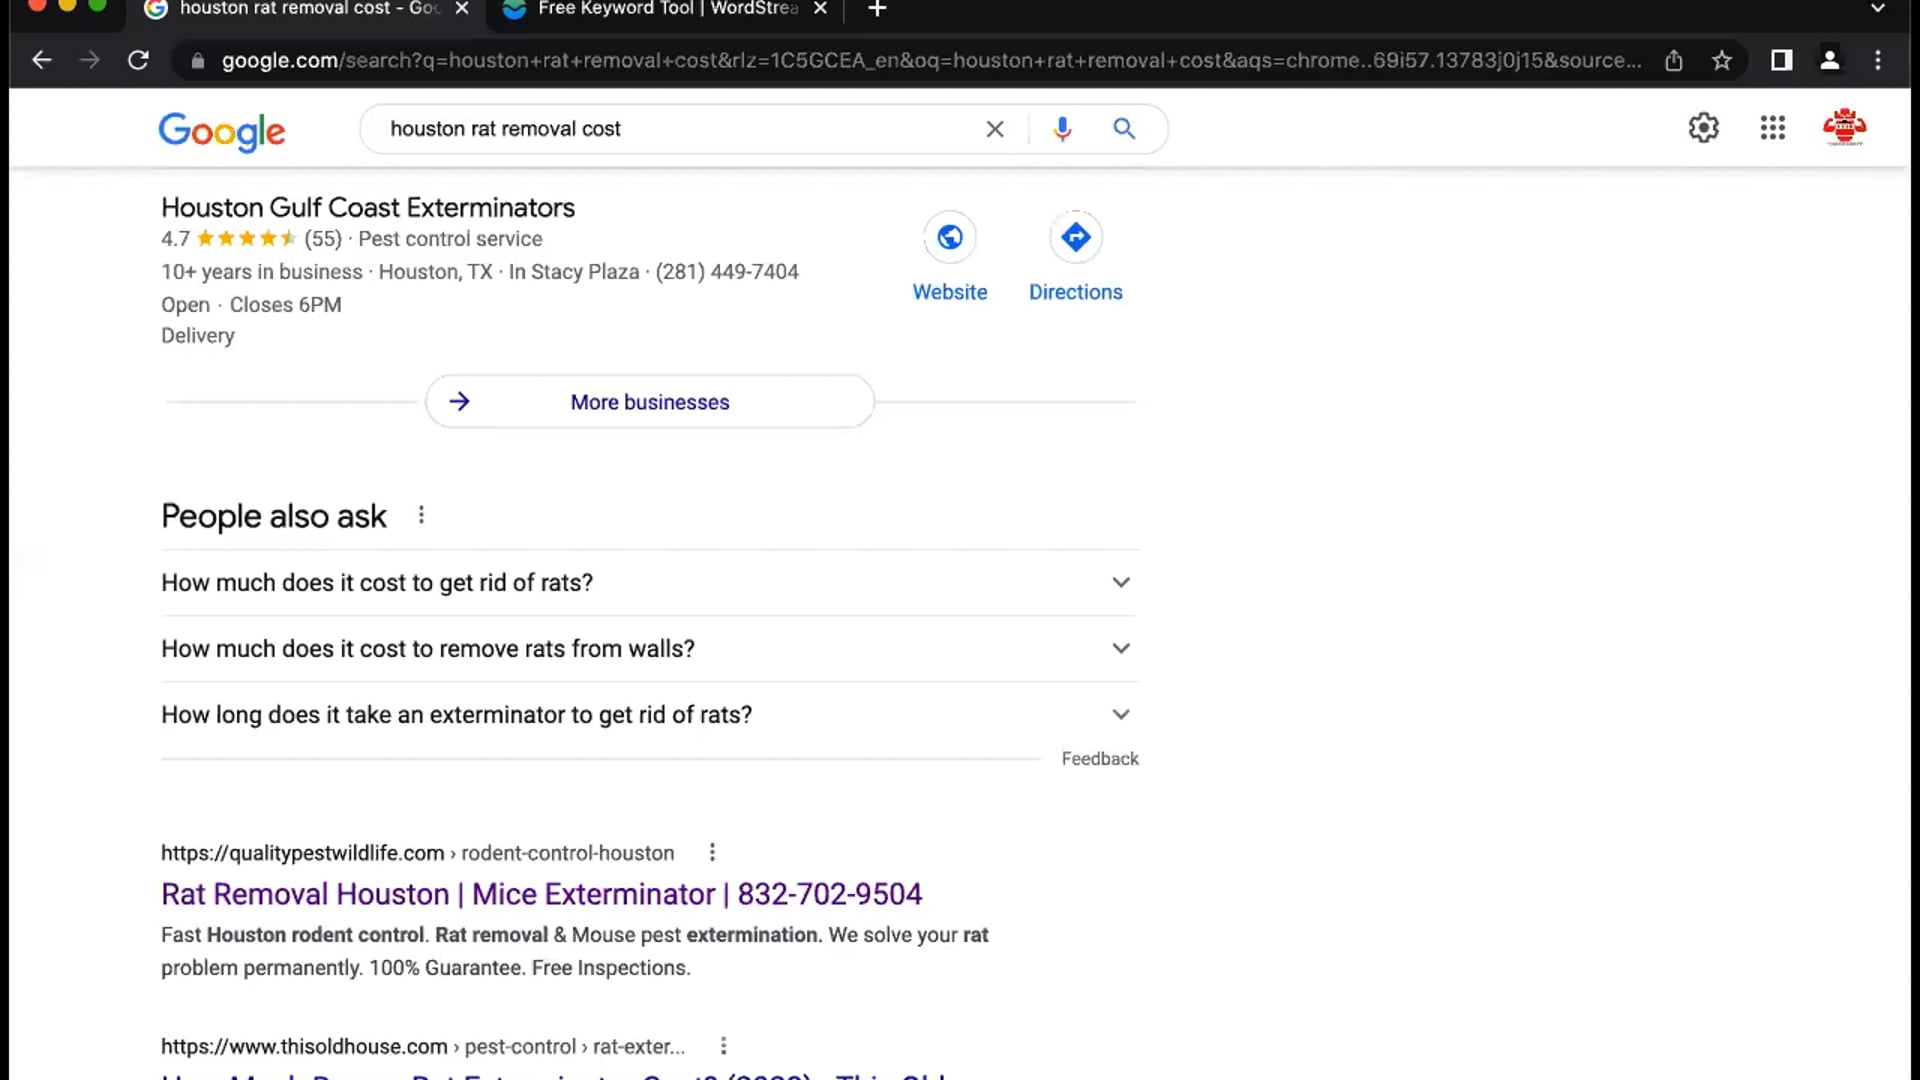Image resolution: width=1920 pixels, height=1080 pixels.
Task: Click the 4.7 star rating reviews
Action: (x=251, y=239)
